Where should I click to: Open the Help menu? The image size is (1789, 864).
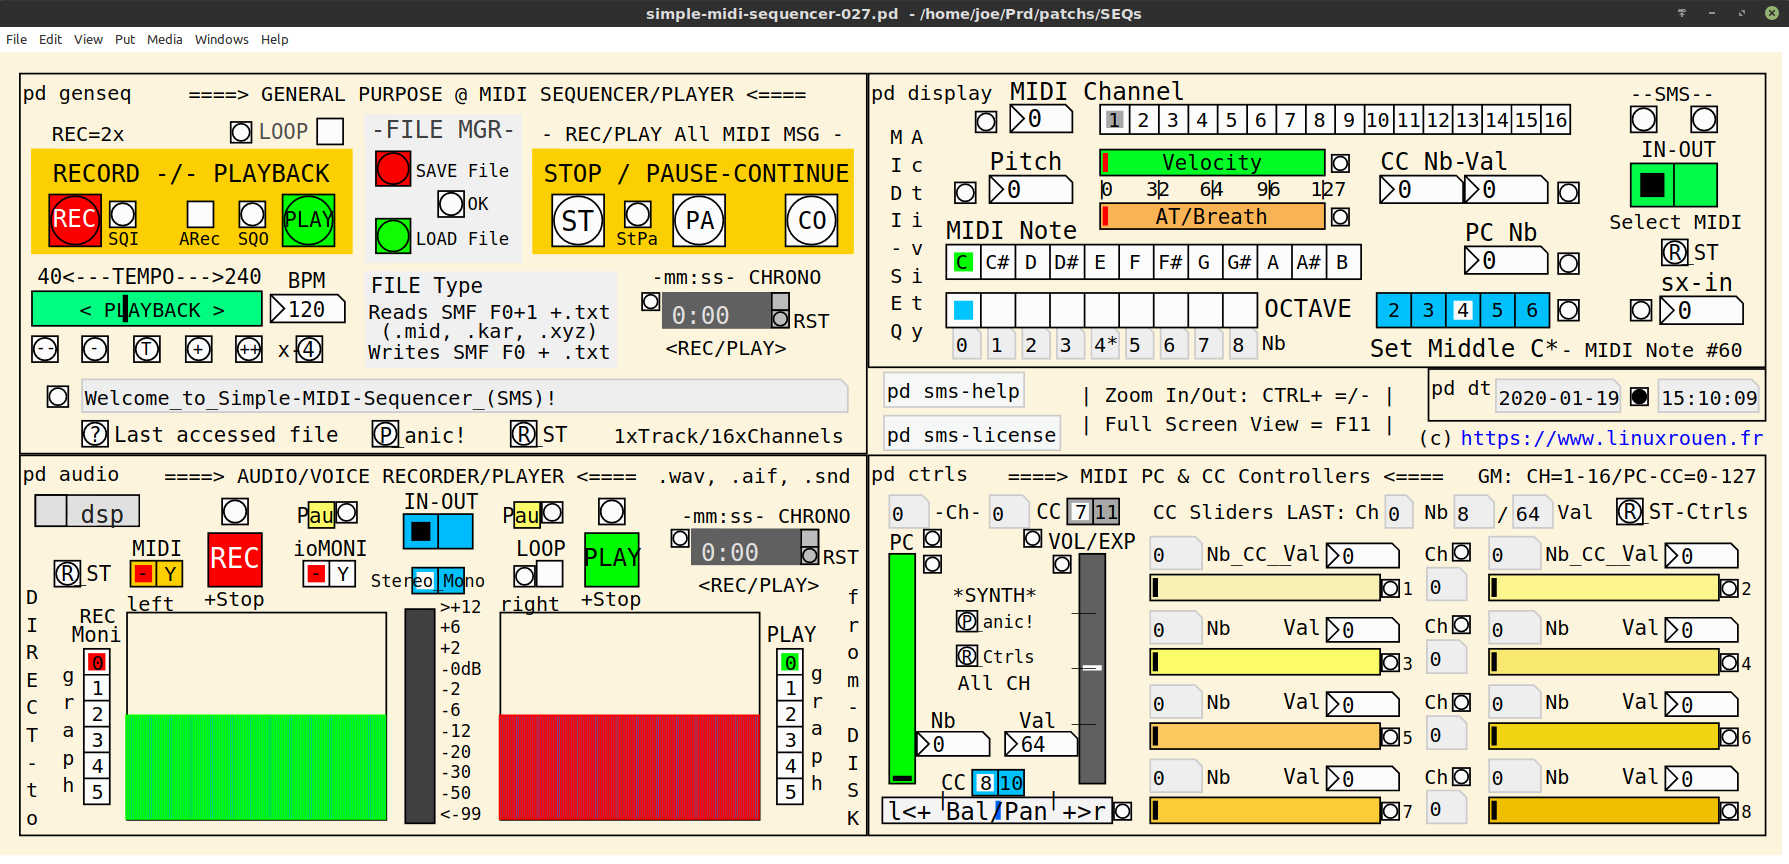274,40
